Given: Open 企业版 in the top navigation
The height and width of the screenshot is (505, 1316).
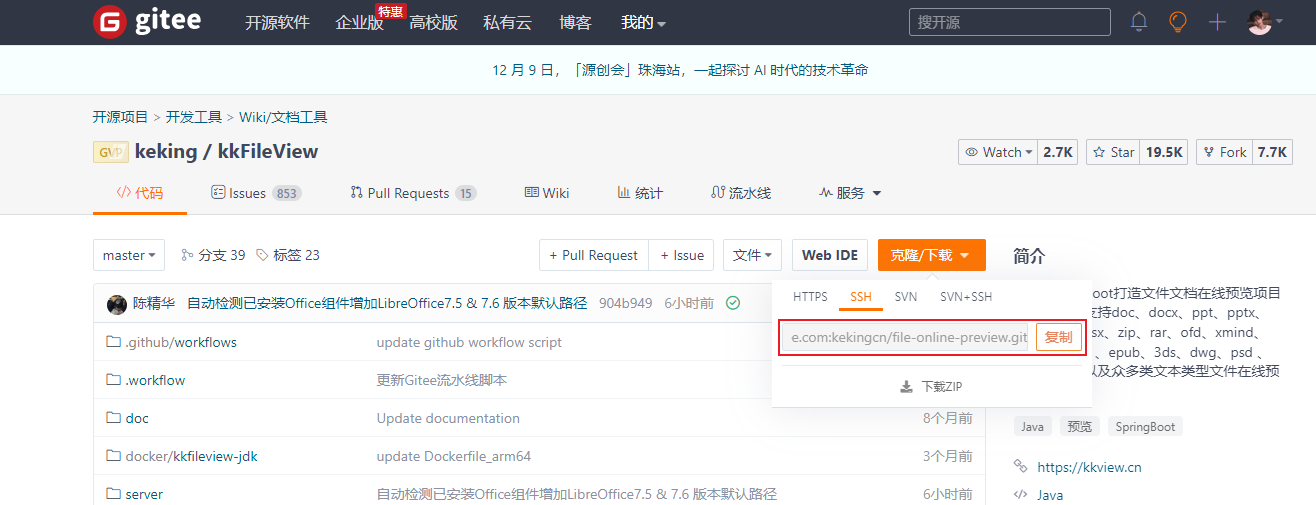Looking at the screenshot, I should point(360,22).
